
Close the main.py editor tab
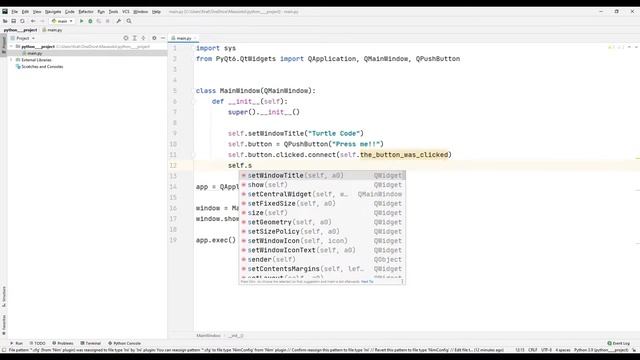(195, 38)
